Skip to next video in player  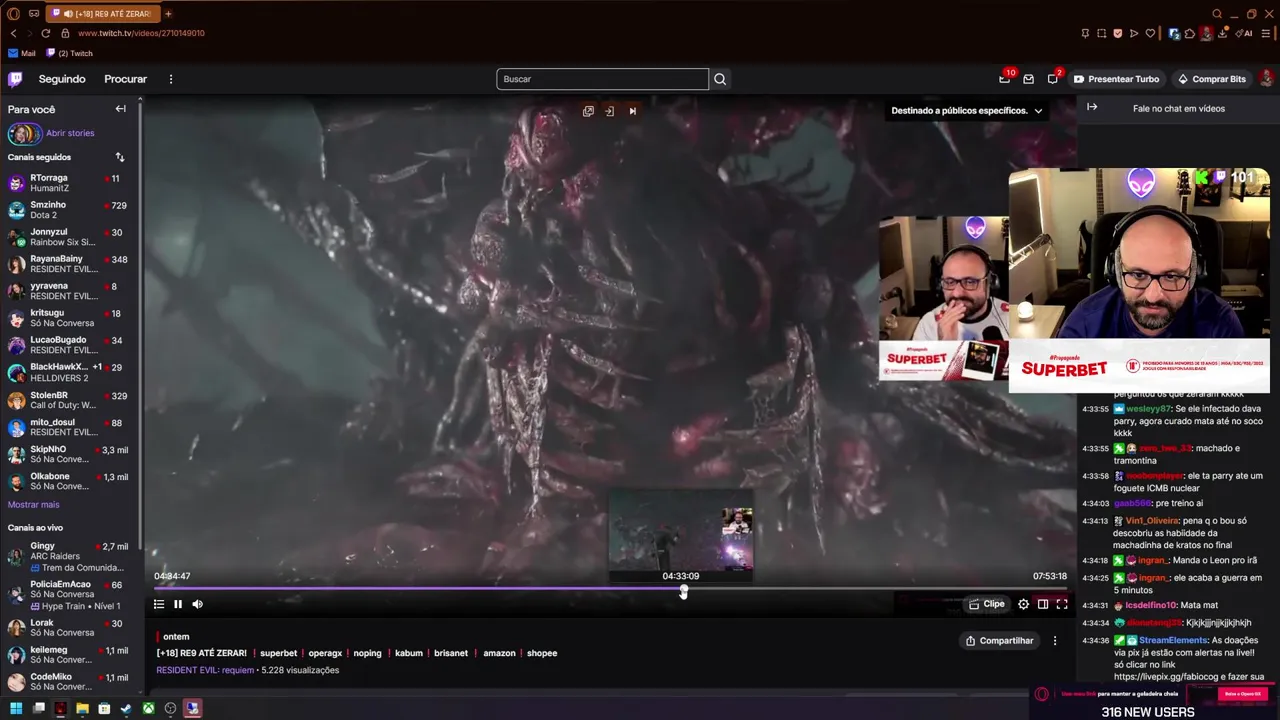(632, 111)
